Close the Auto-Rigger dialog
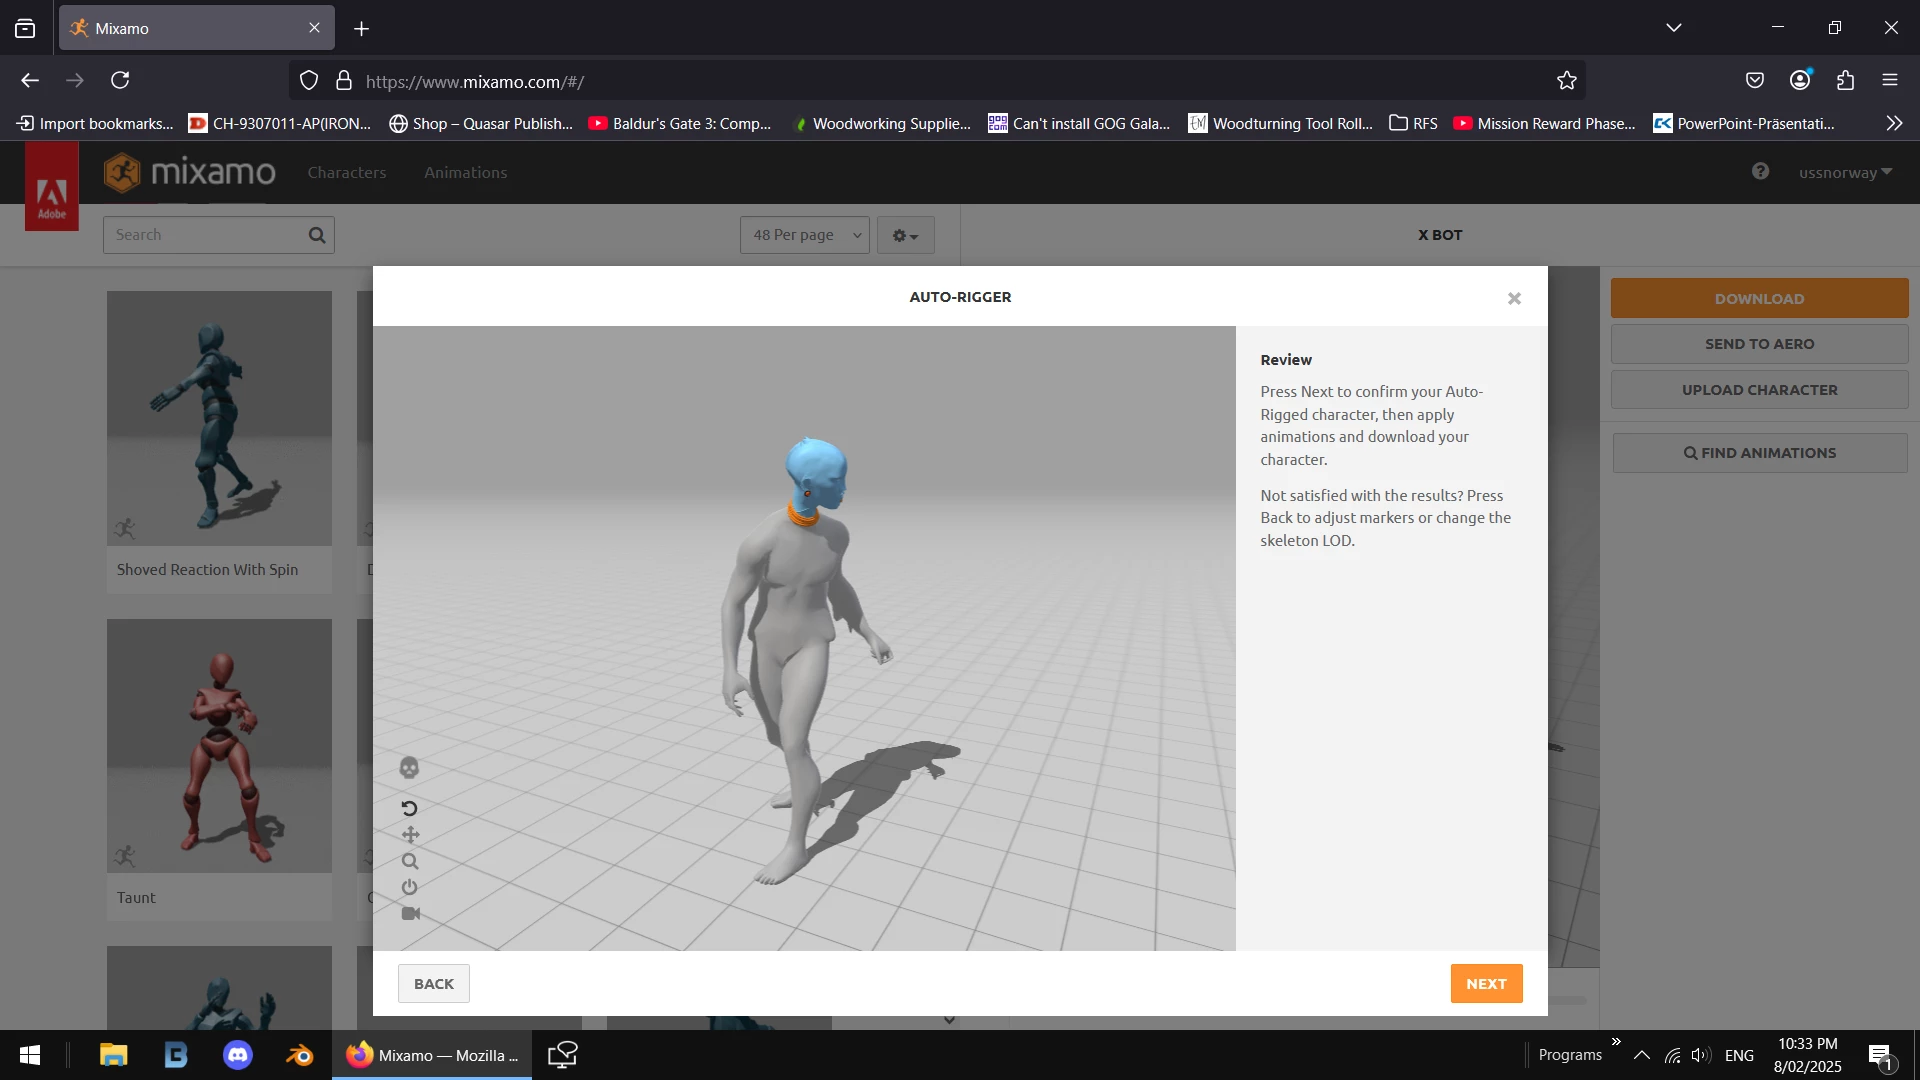1920x1080 pixels. coord(1514,299)
